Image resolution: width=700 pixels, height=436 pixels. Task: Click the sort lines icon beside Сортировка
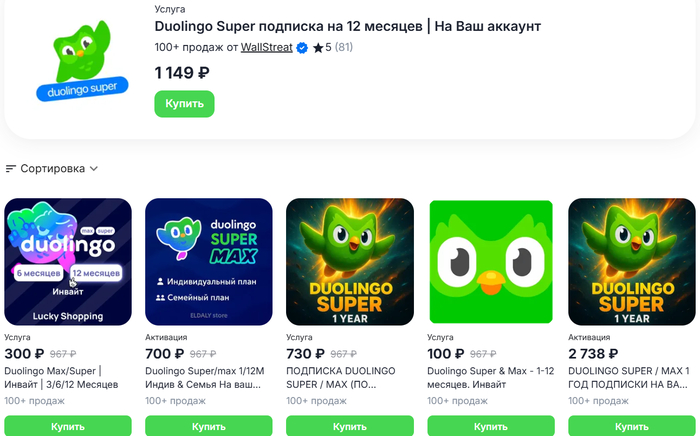tap(11, 169)
